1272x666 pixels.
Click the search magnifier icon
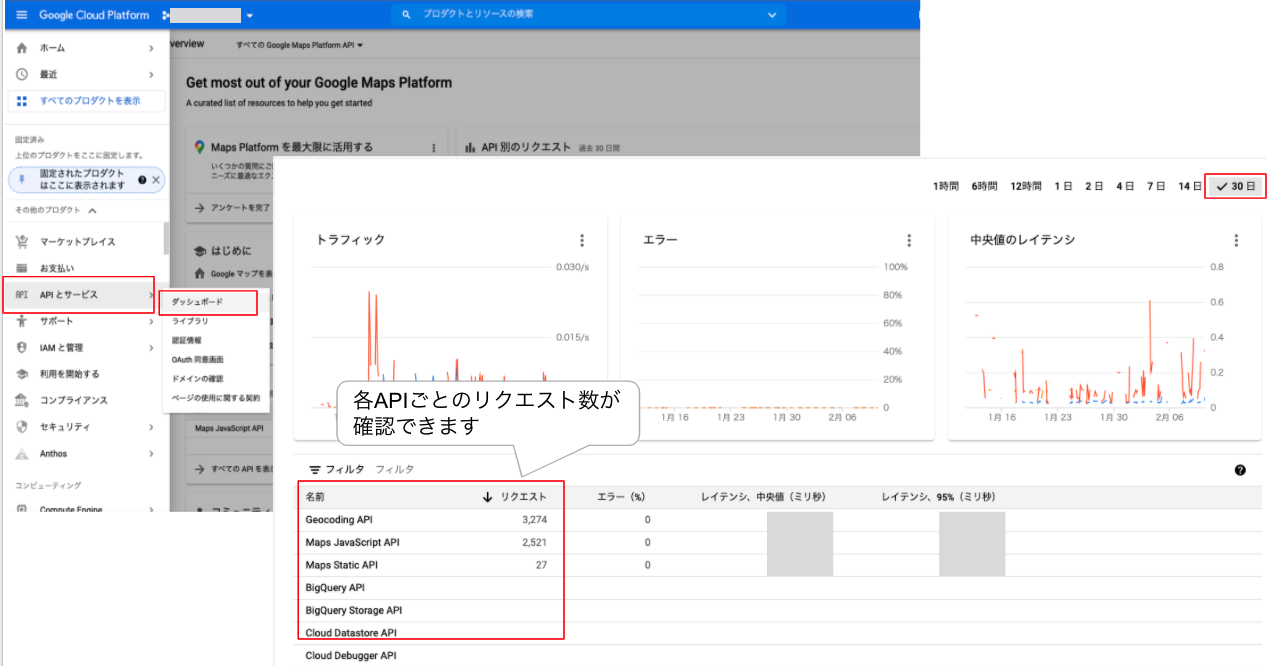point(406,15)
